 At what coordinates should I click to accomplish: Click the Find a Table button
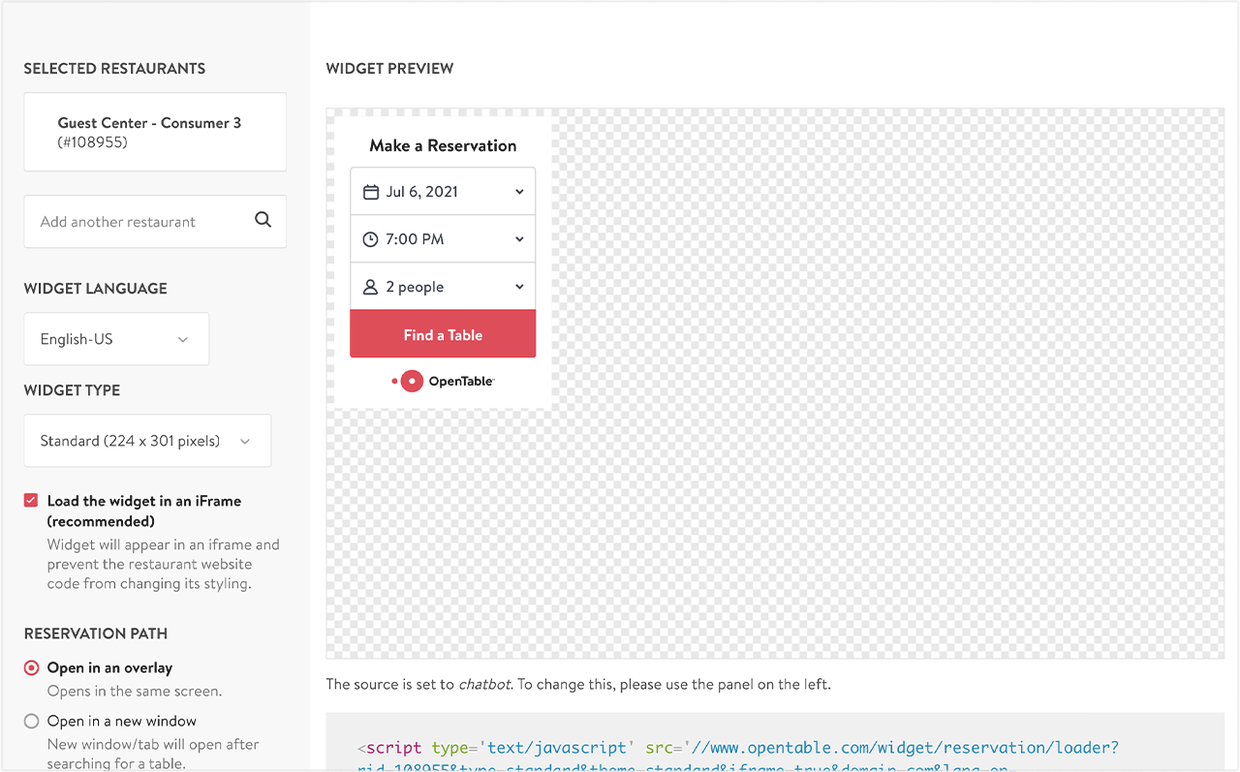tap(442, 334)
